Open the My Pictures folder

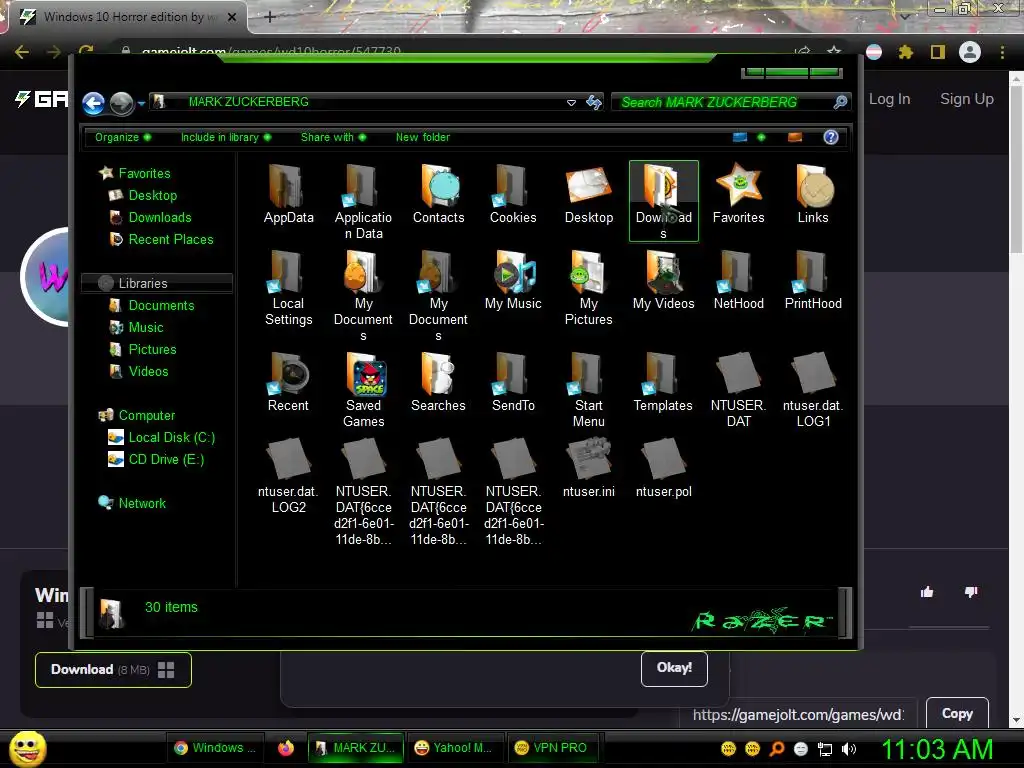[588, 288]
